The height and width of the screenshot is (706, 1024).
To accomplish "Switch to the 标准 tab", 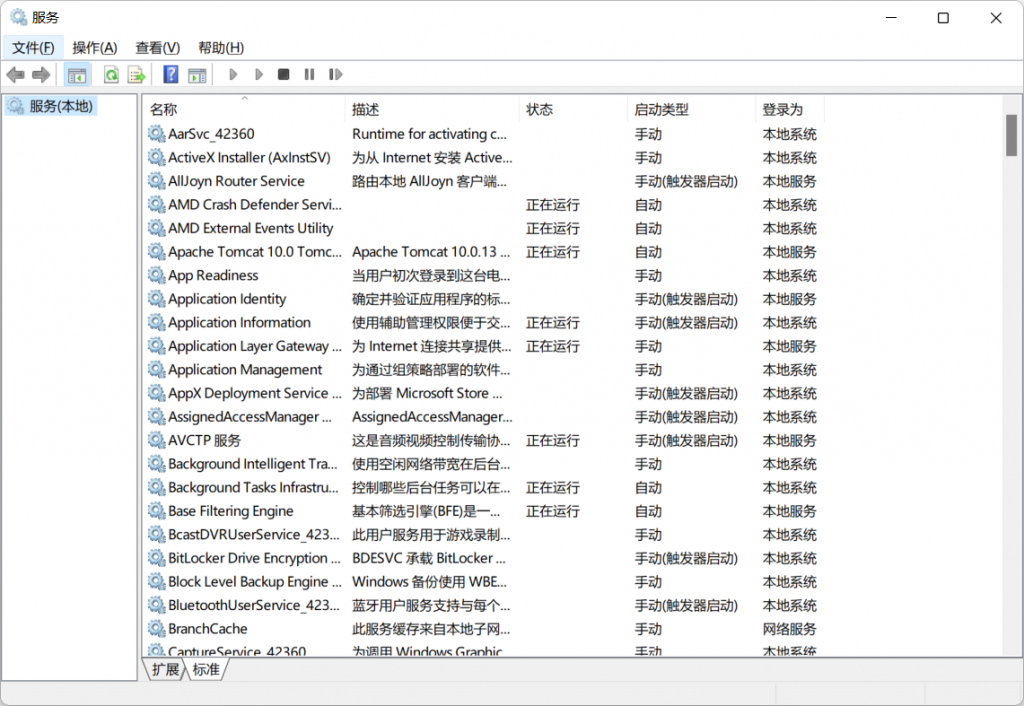I will coord(206,670).
